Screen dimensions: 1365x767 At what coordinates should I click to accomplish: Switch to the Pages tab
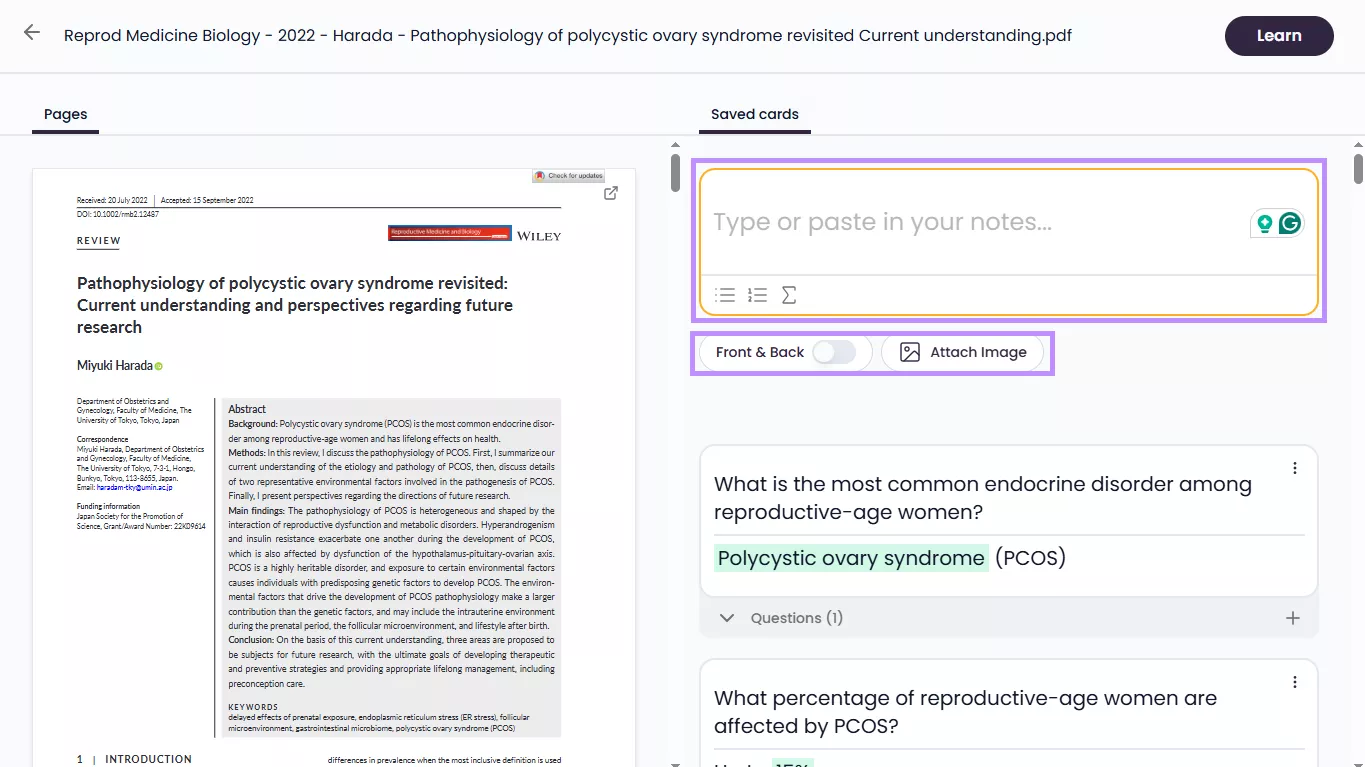click(x=66, y=114)
